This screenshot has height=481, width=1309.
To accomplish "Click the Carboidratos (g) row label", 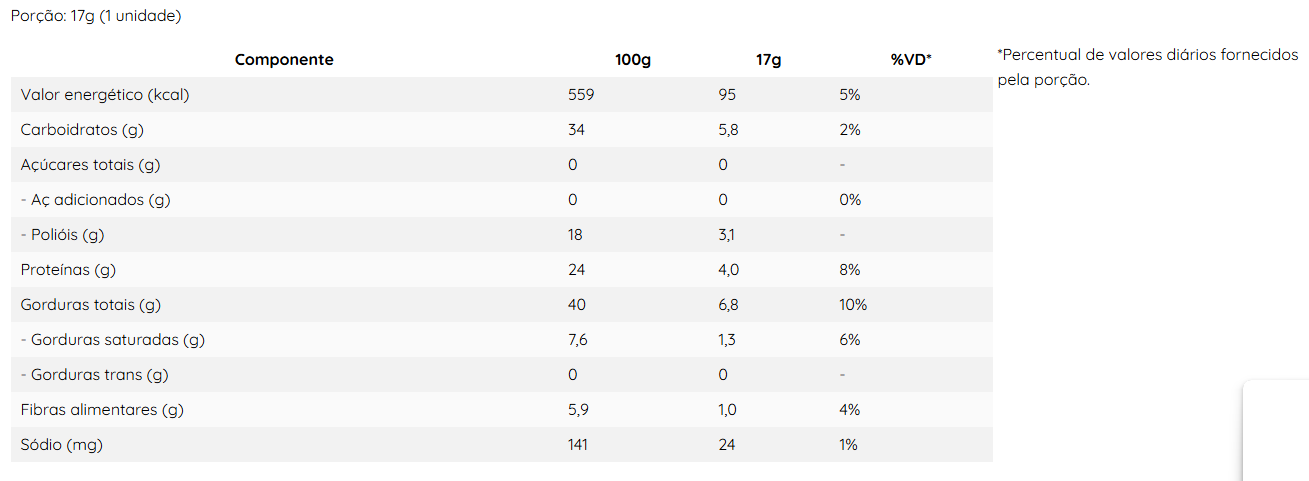I will tap(84, 130).
